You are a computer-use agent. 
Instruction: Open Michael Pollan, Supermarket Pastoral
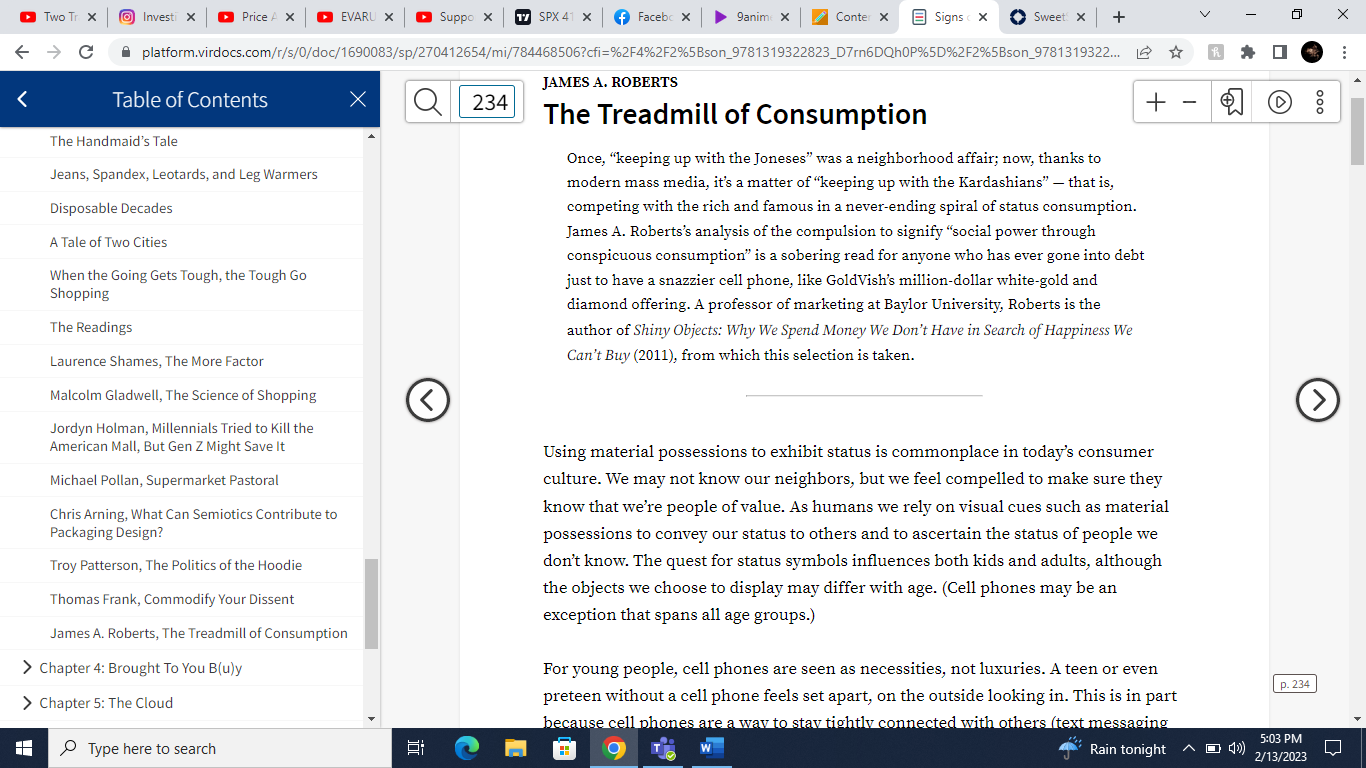click(164, 480)
